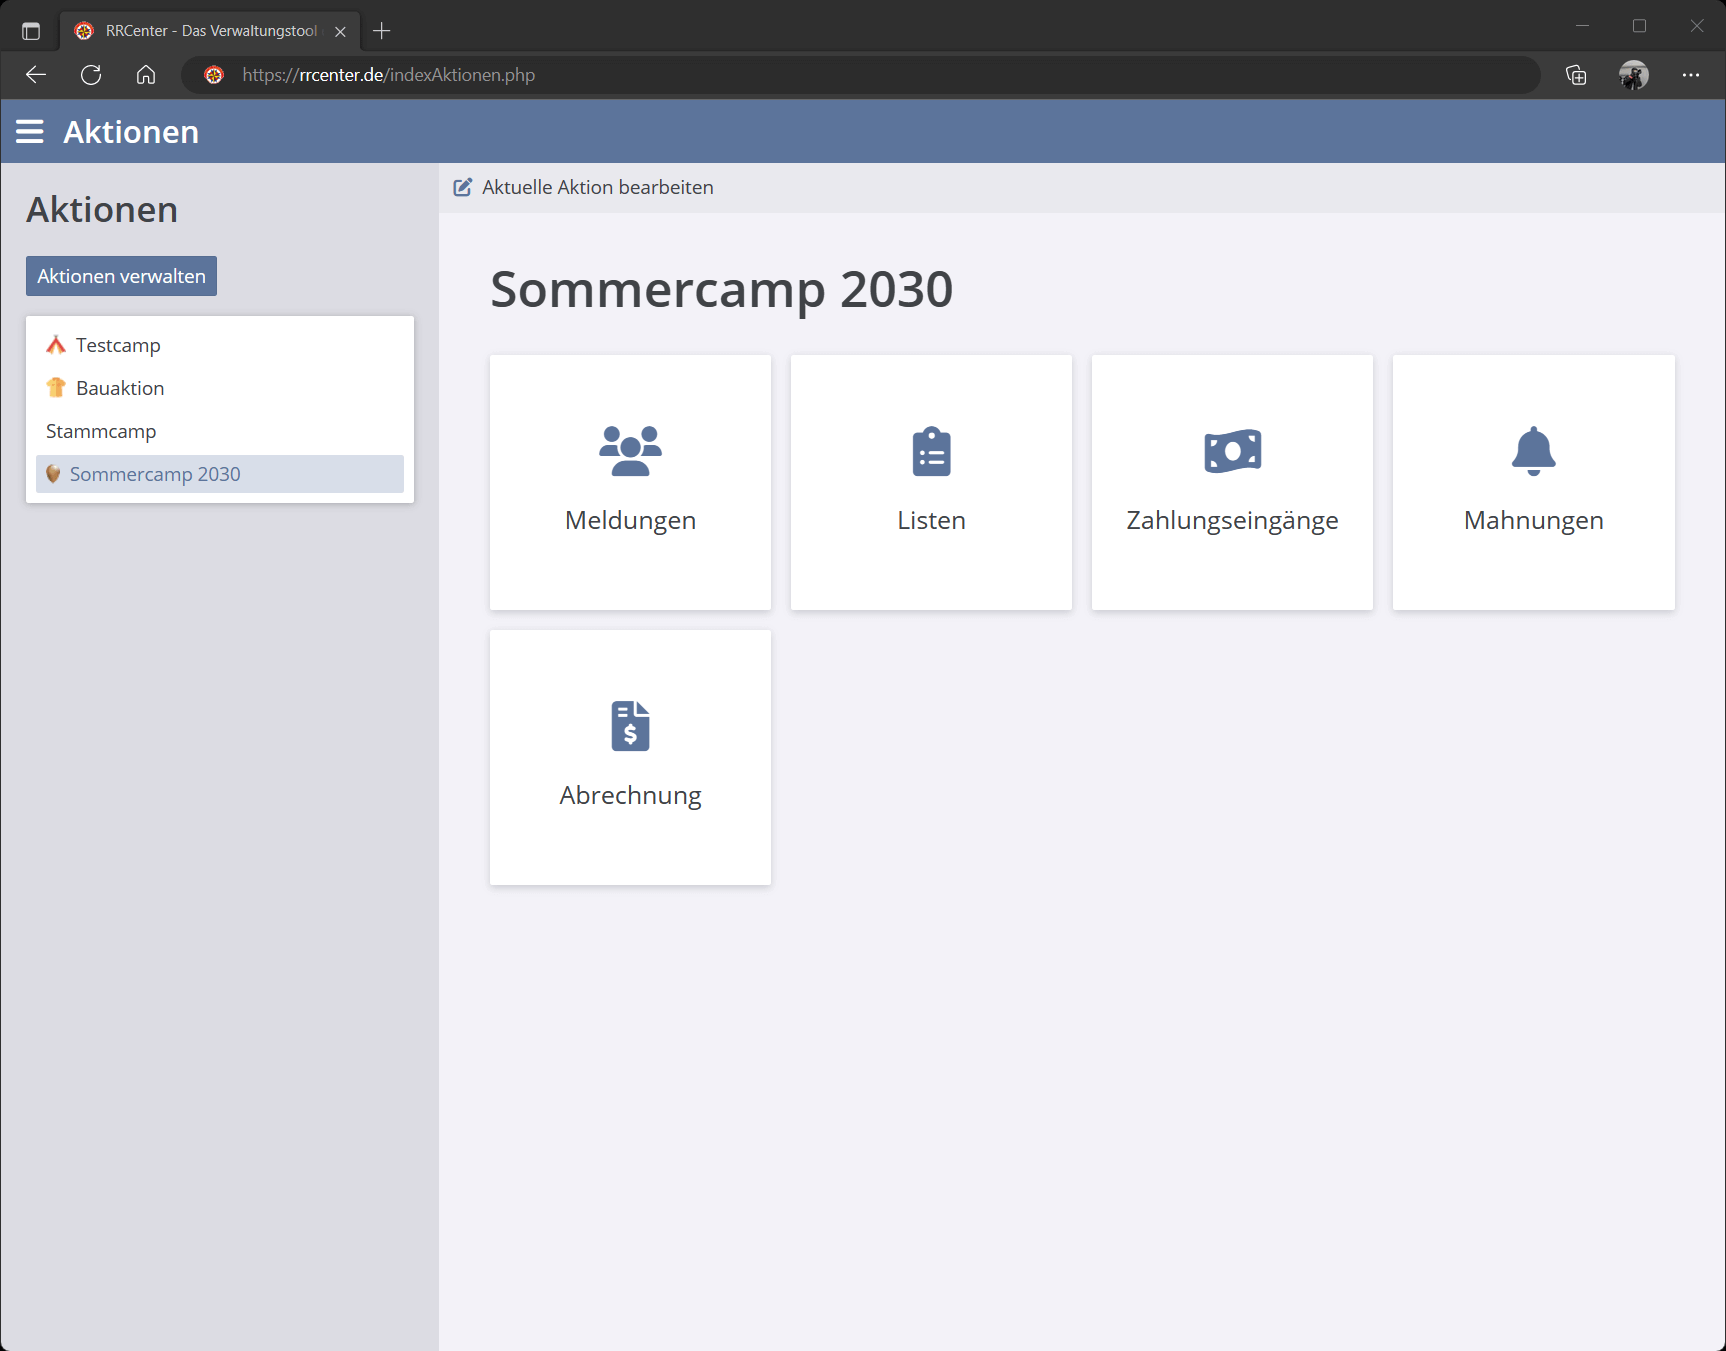Screen dimensions: 1726x1351
Task: Open browser settings three-dot menu
Action: [1690, 75]
